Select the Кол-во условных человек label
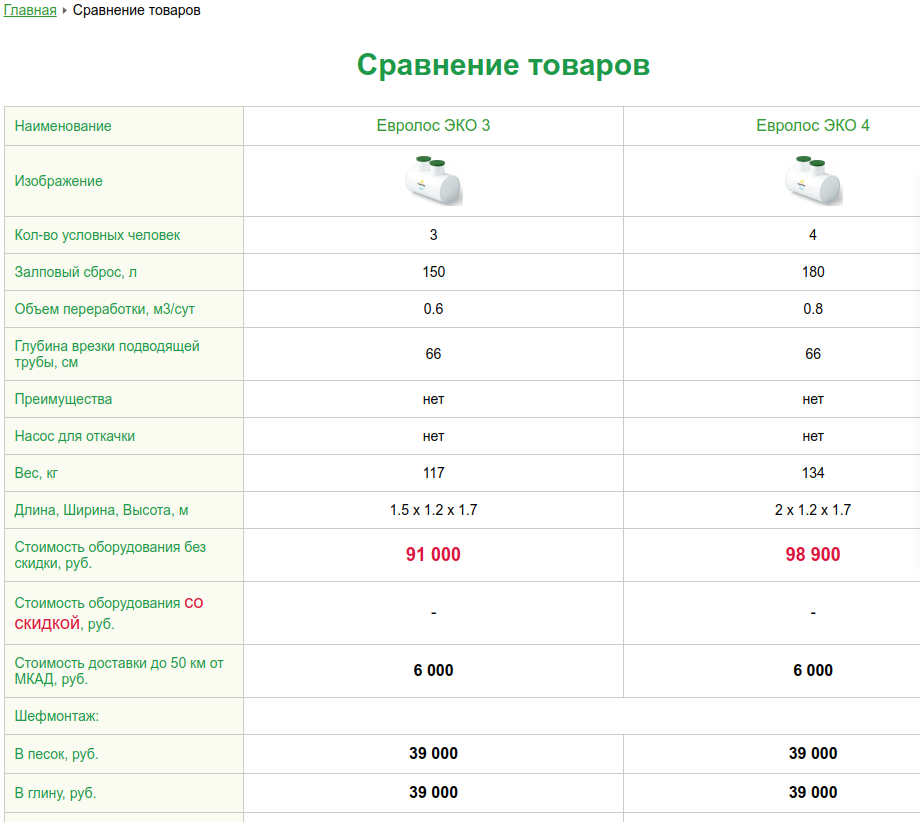This screenshot has height=822, width=920. [97, 235]
